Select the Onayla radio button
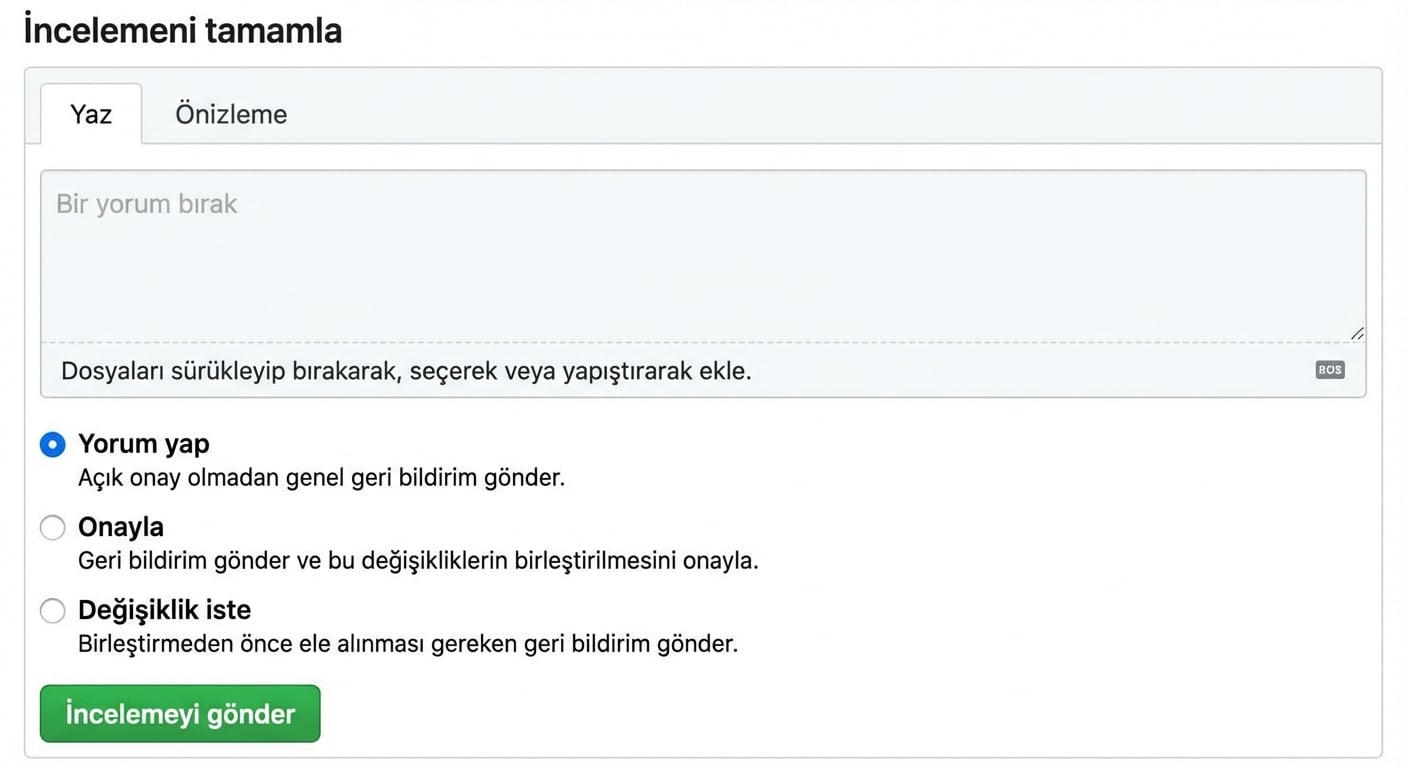The height and width of the screenshot is (768, 1408). pos(52,527)
